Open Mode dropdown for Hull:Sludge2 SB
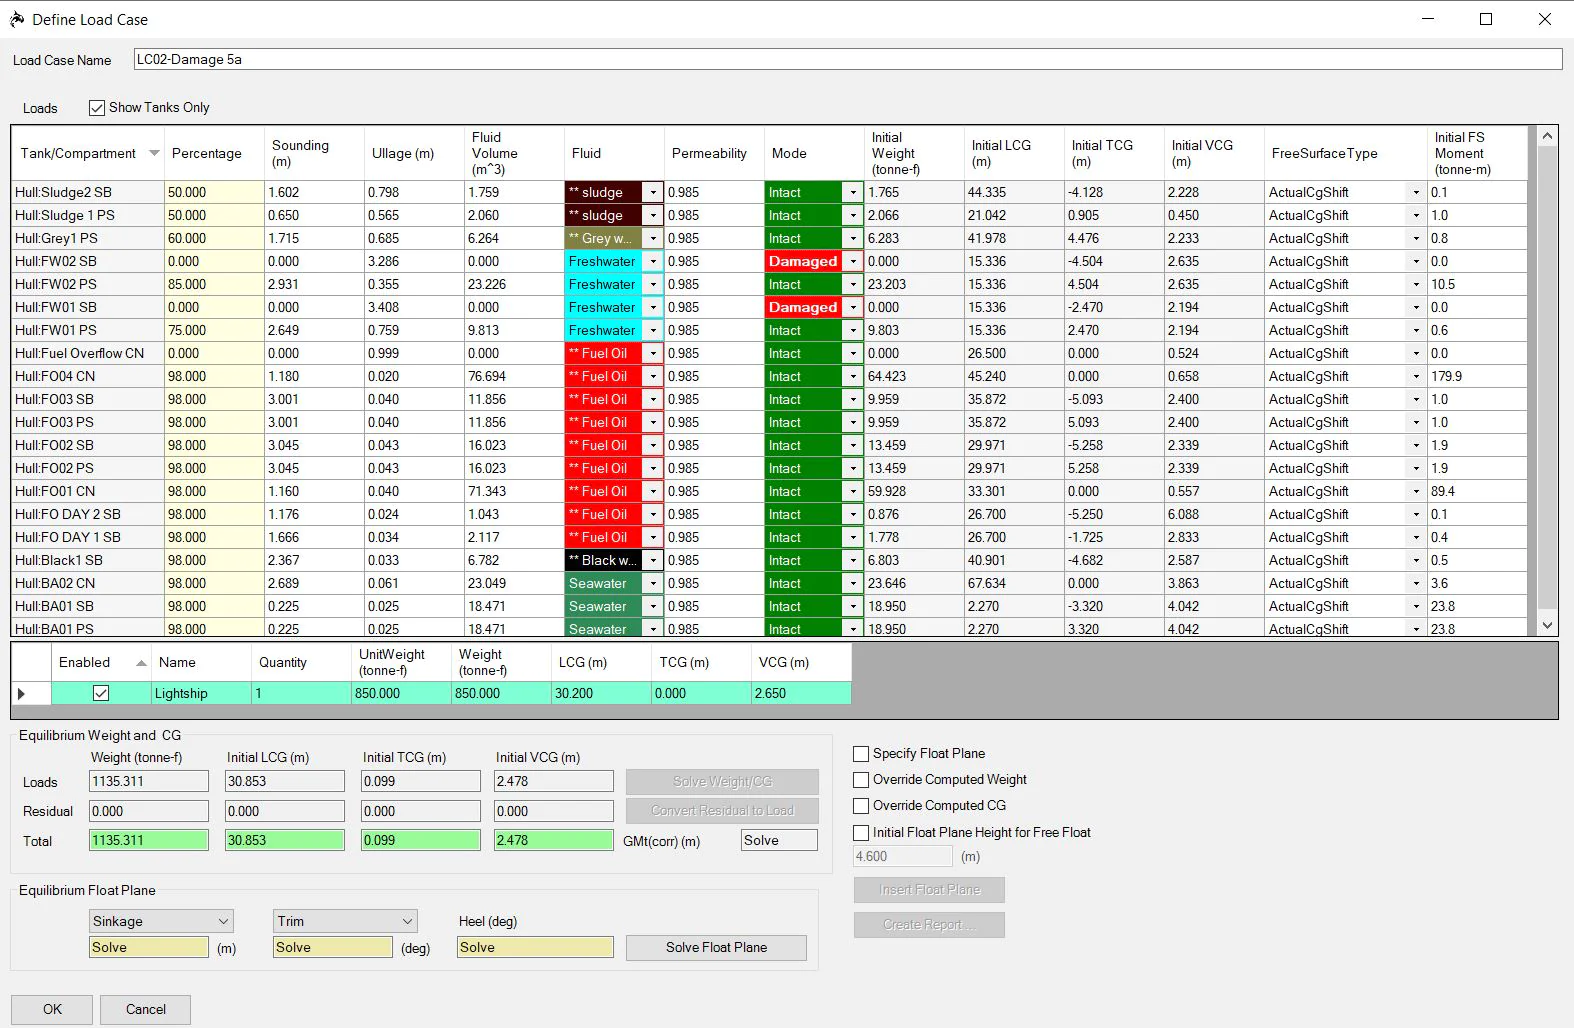1574x1028 pixels. pyautogui.click(x=853, y=193)
